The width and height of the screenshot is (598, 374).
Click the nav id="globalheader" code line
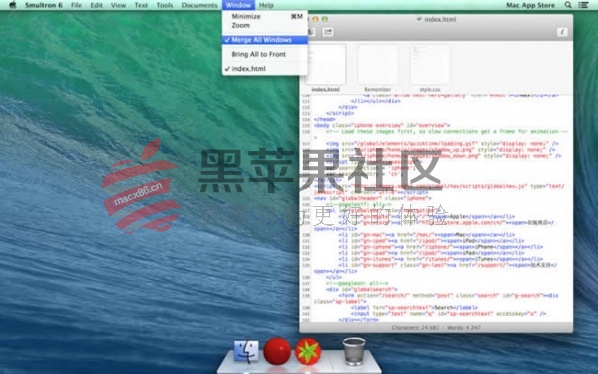373,198
